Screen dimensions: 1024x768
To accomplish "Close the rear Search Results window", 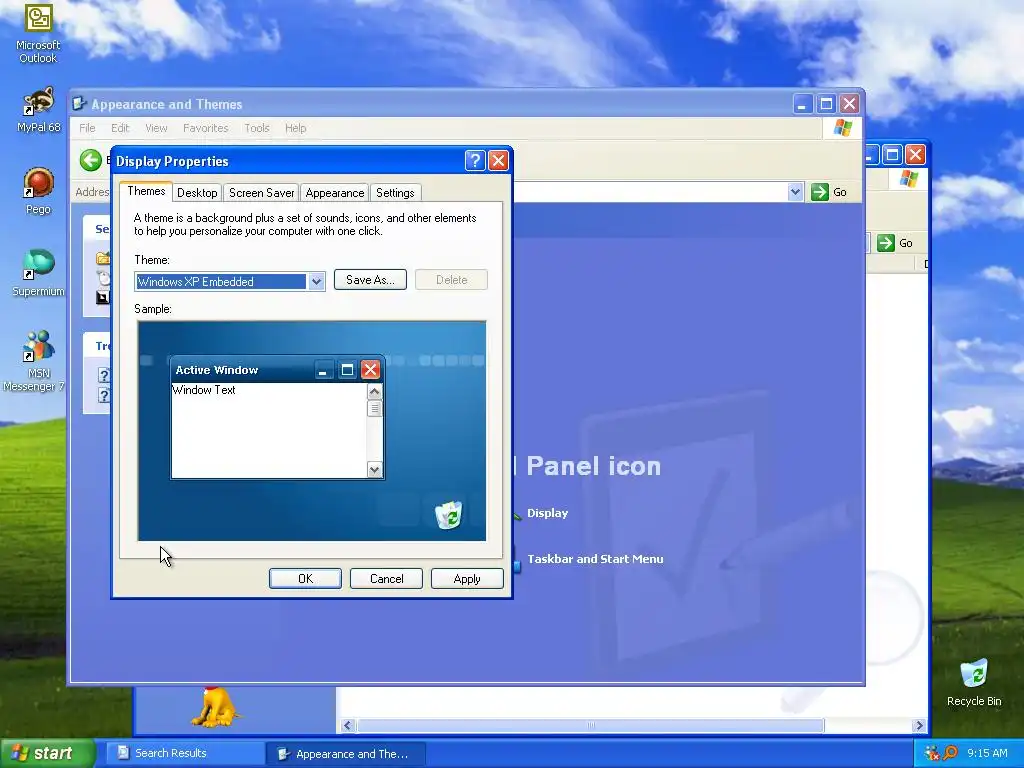I will pyautogui.click(x=916, y=155).
